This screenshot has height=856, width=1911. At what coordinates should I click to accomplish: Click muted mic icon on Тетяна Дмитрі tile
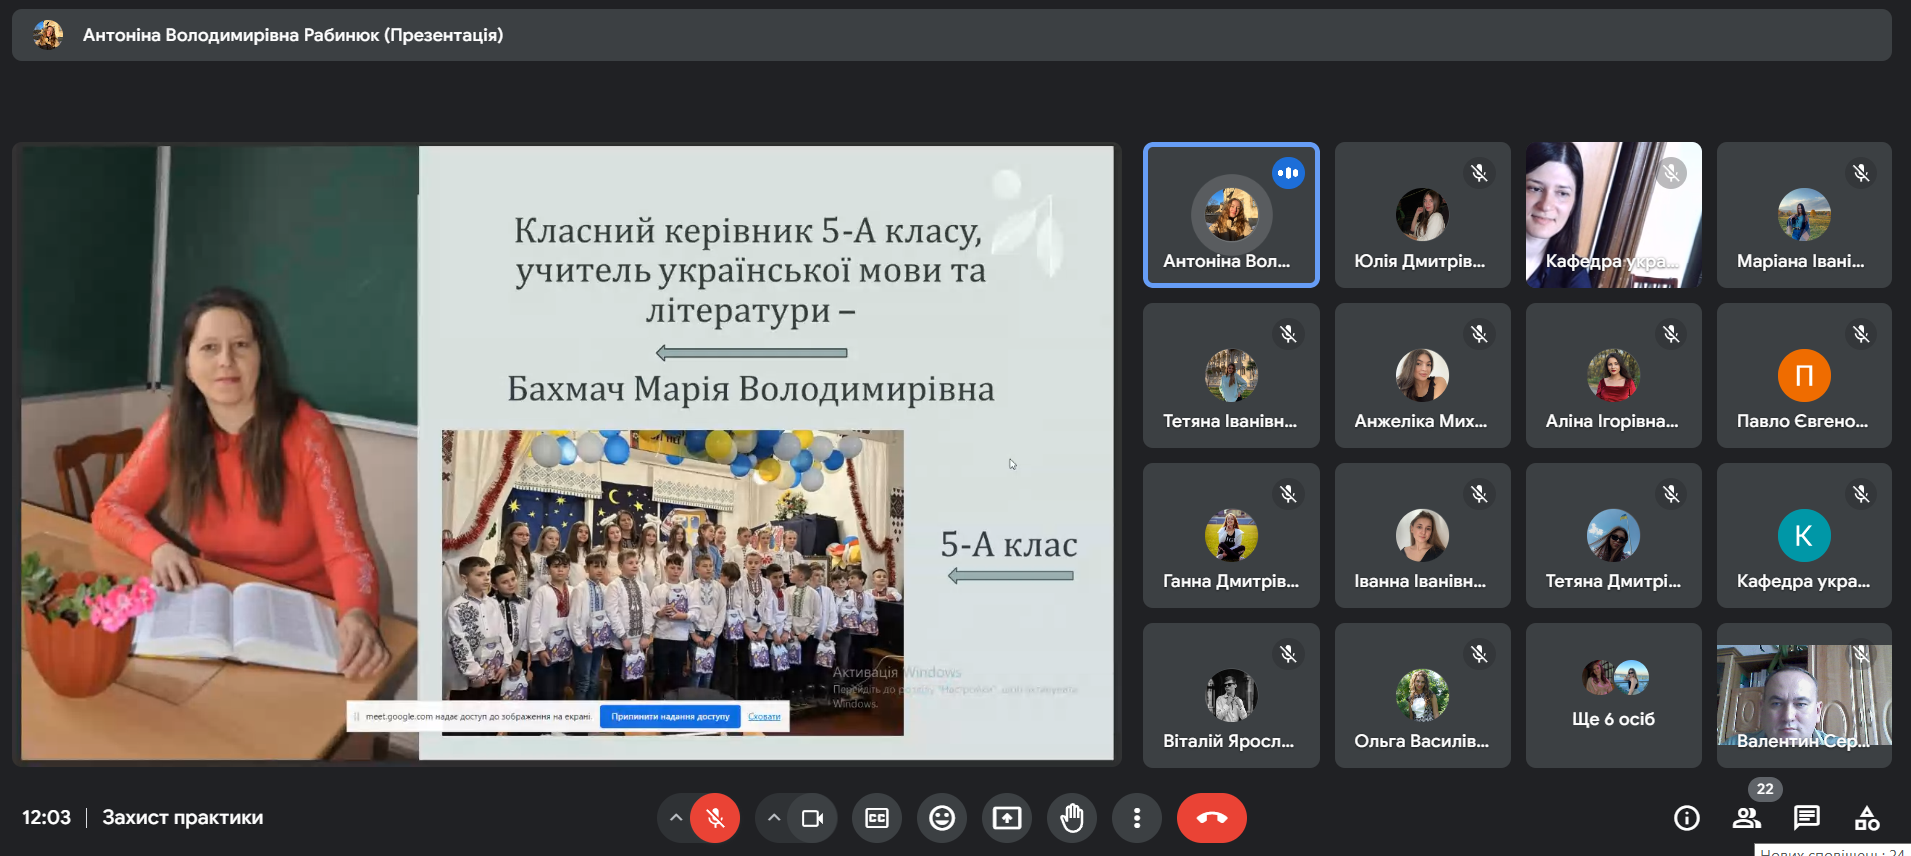[x=1671, y=494]
